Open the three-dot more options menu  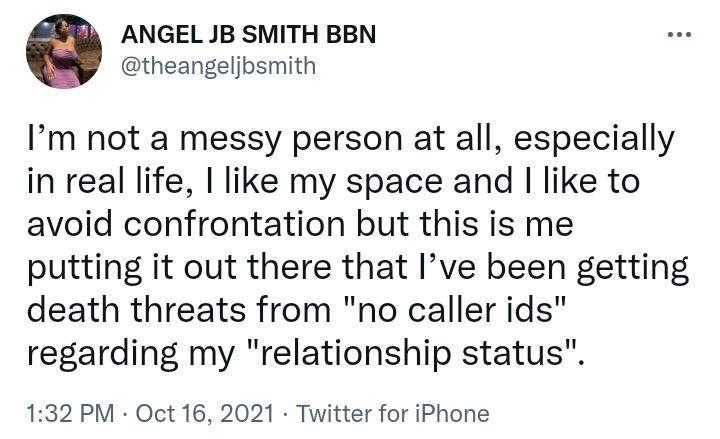680,34
